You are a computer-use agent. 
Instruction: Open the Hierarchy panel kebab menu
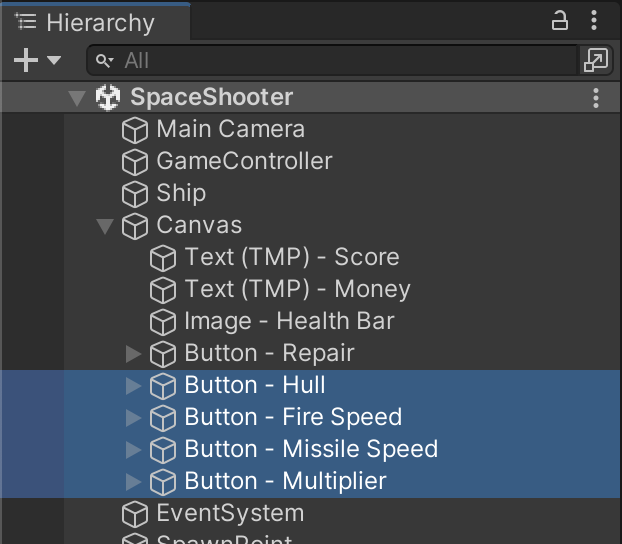coord(596,21)
